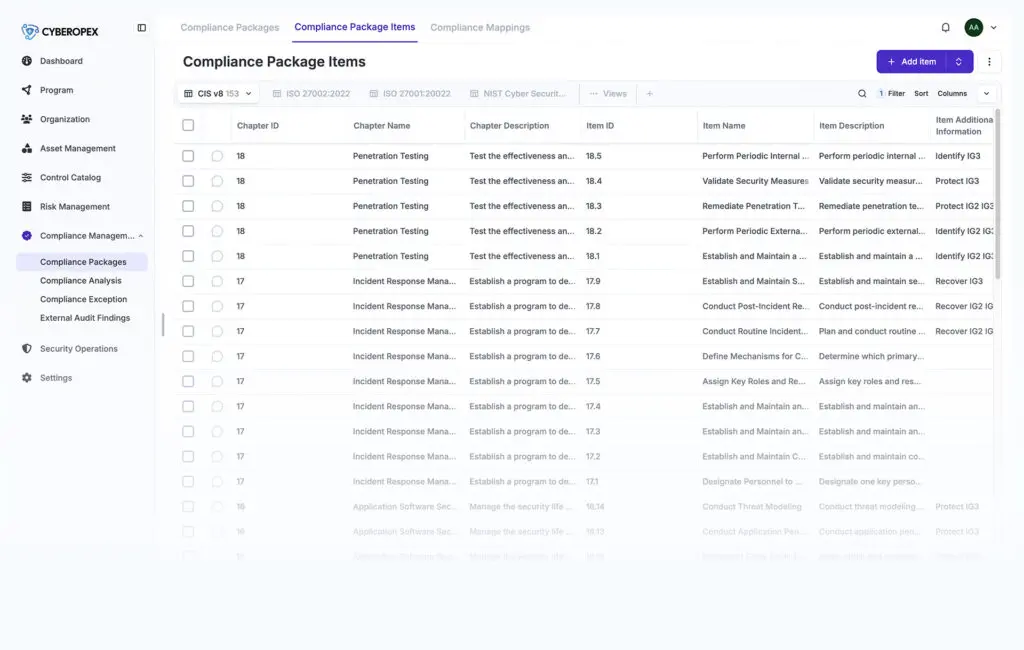The image size is (1024, 650).
Task: Click the Add item button
Action: [x=912, y=61]
